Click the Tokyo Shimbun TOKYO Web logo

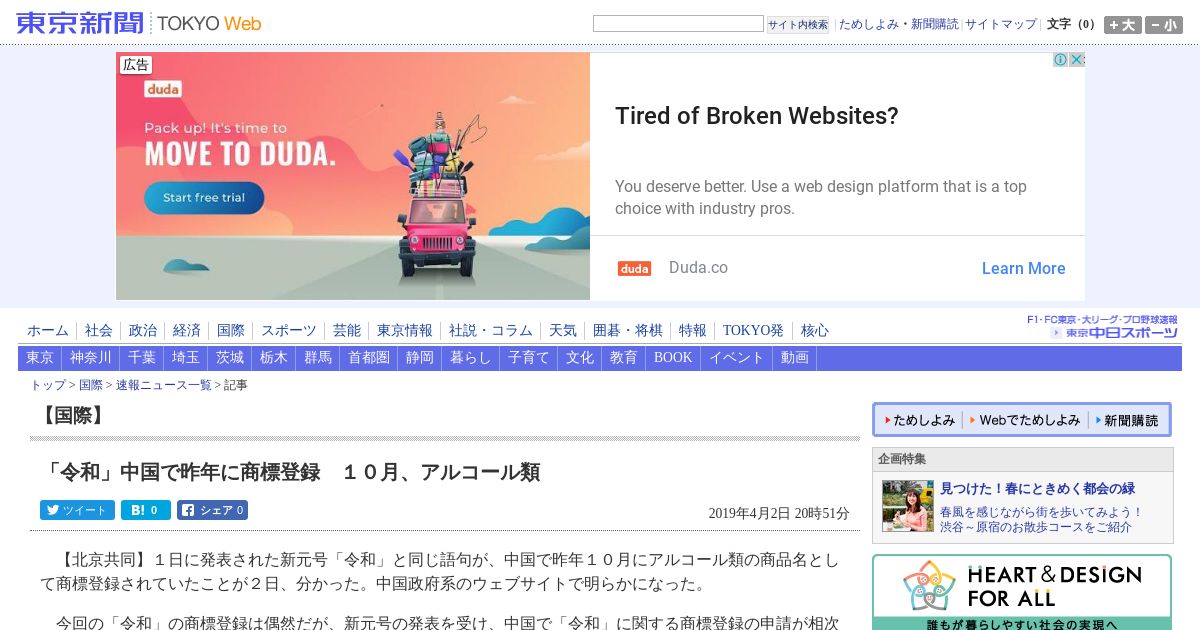pyautogui.click(x=138, y=23)
